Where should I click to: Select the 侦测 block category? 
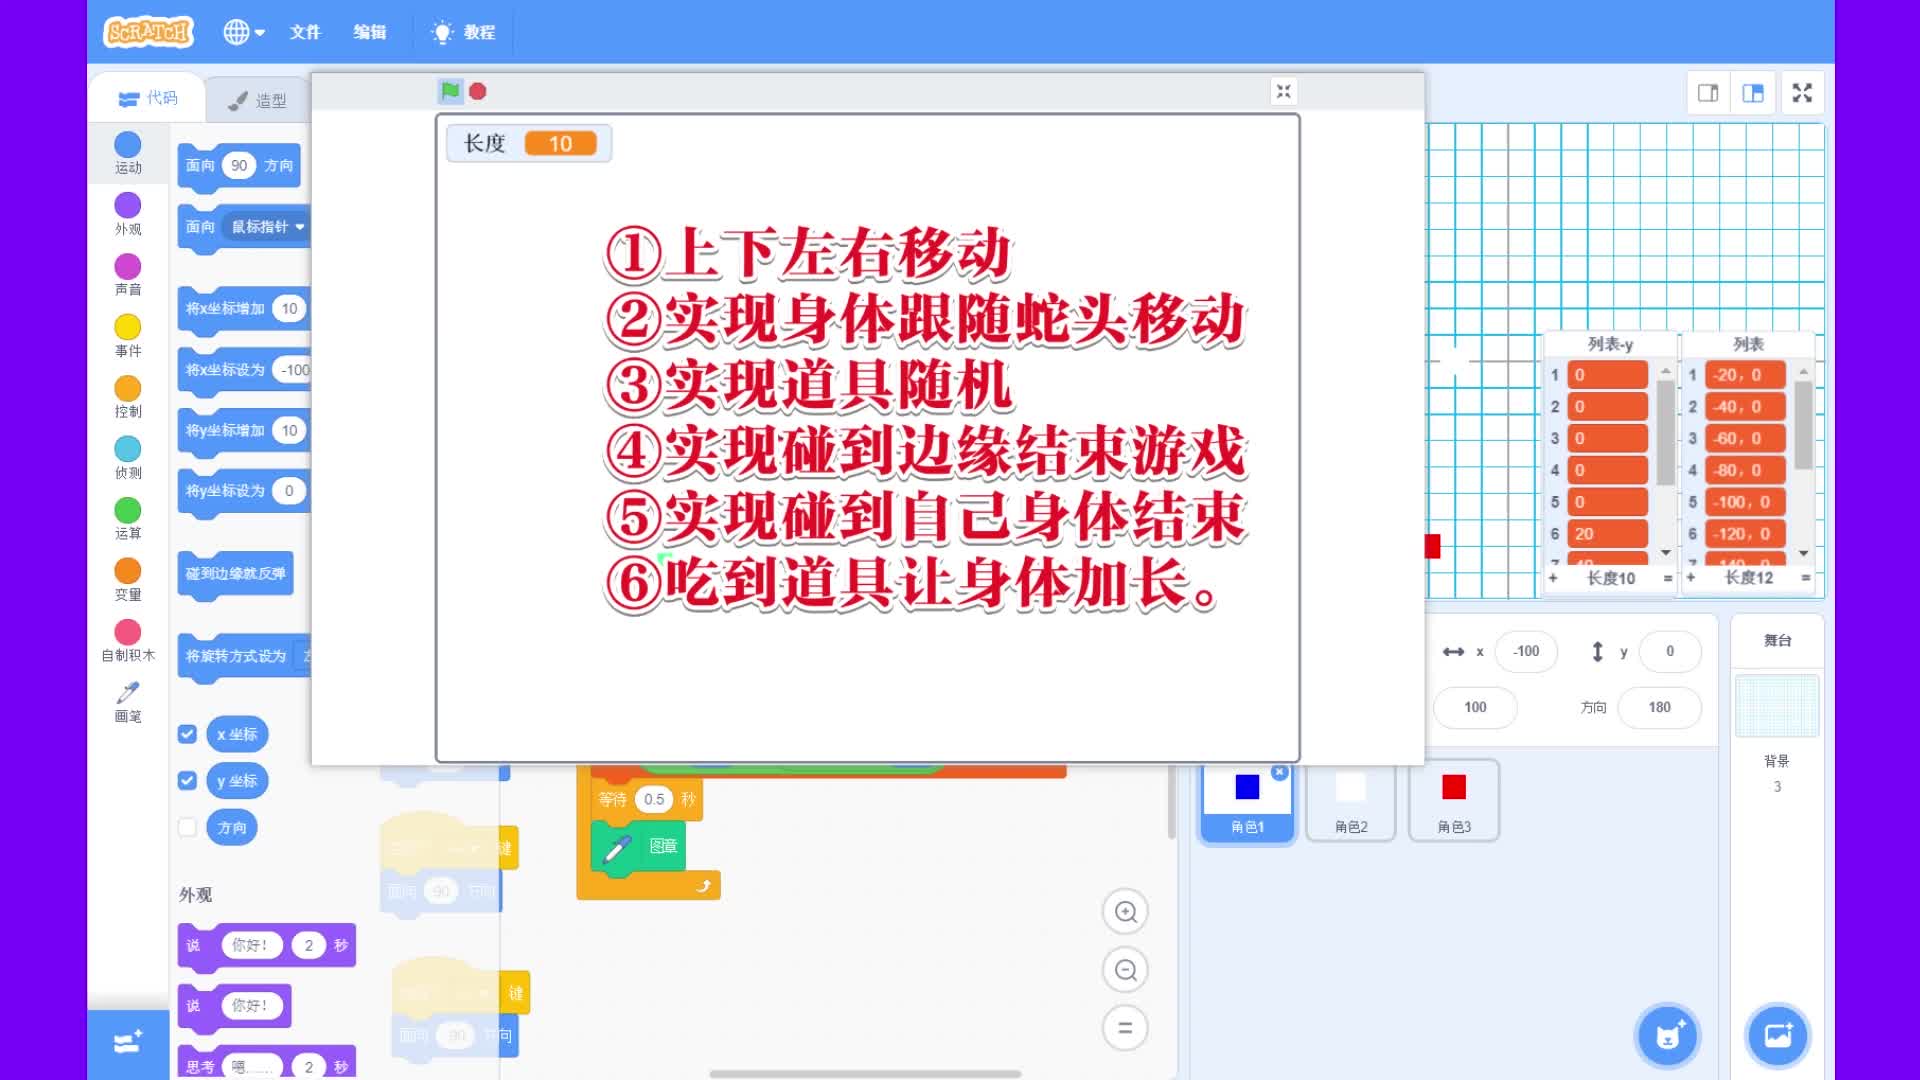(x=128, y=458)
